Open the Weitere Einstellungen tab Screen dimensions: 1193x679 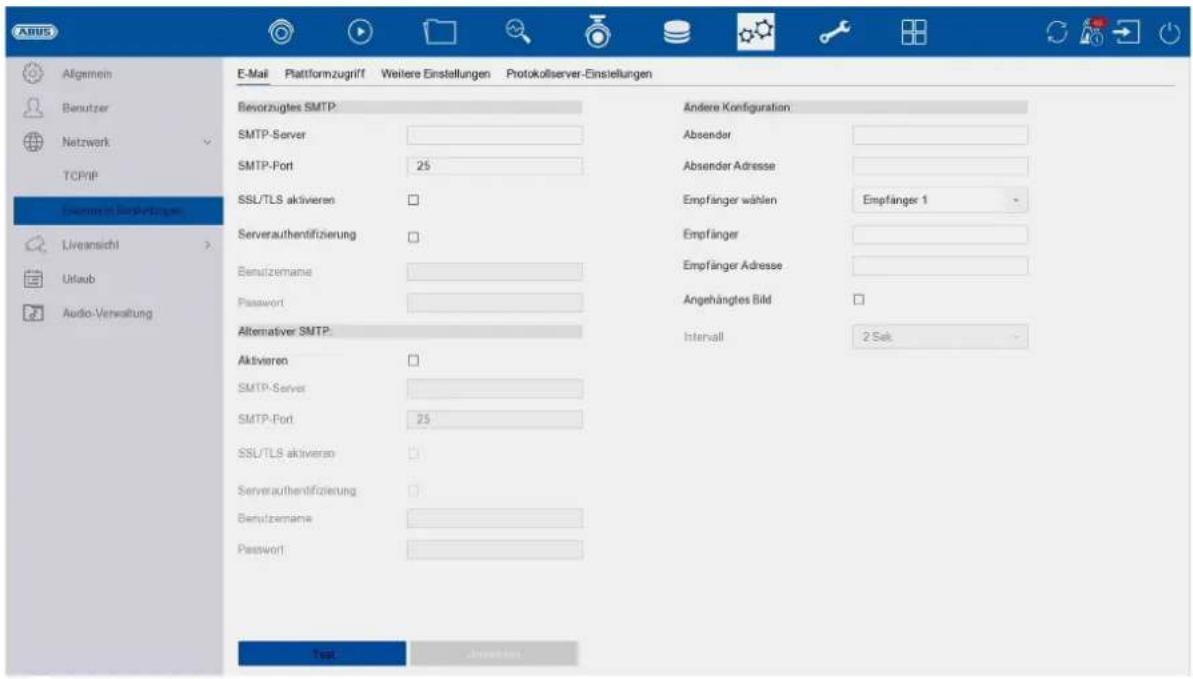click(435, 74)
